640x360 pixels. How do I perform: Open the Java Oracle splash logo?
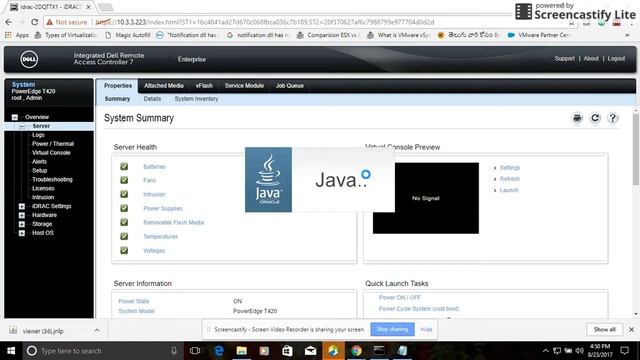pos(268,180)
